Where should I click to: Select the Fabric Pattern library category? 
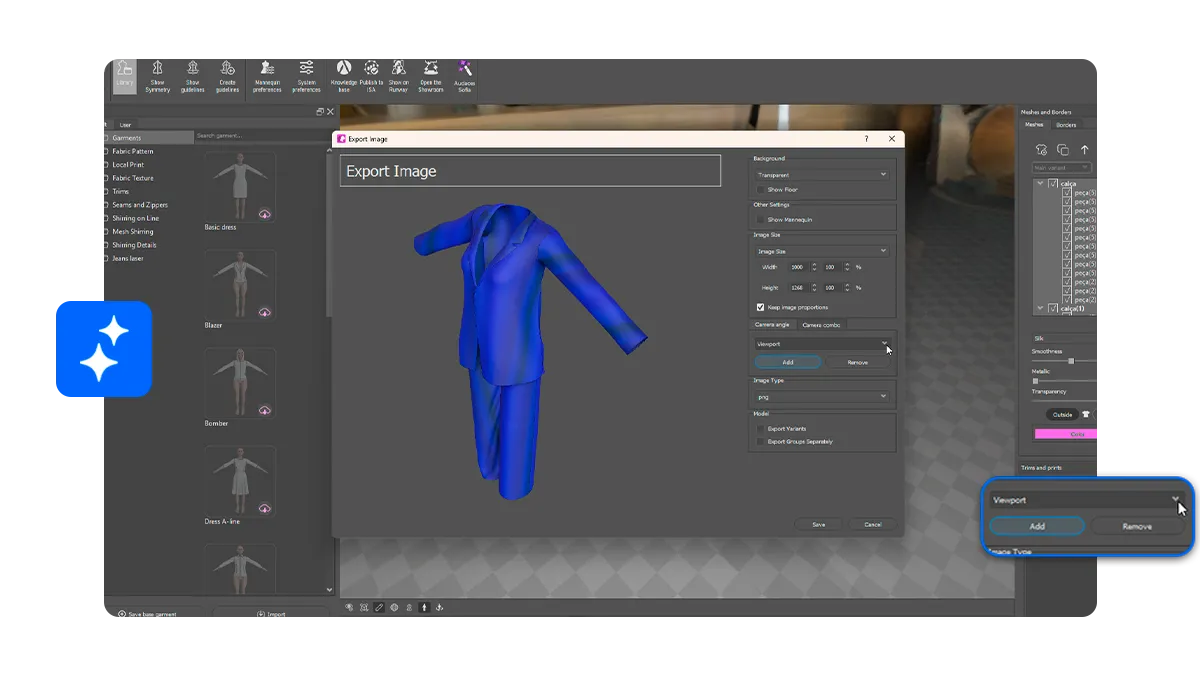click(133, 151)
